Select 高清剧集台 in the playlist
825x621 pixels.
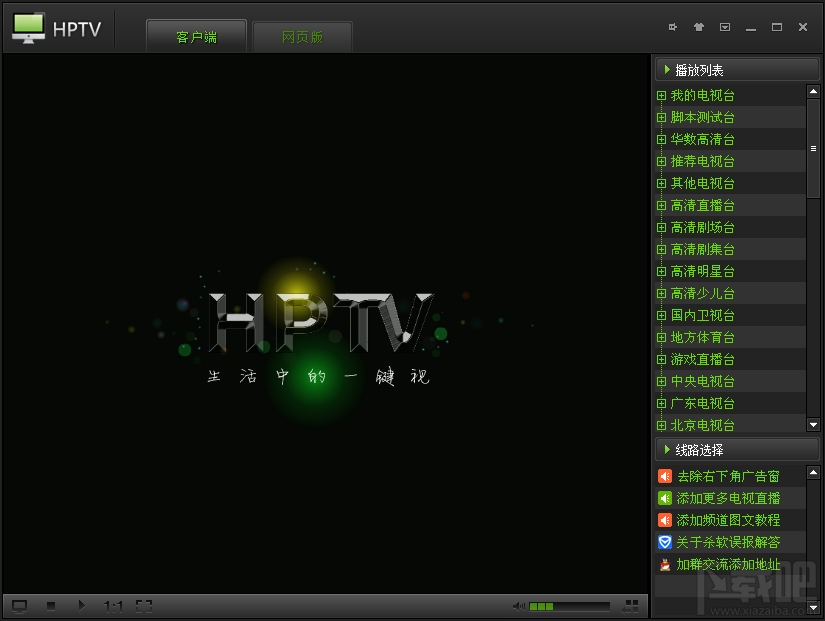(x=702, y=249)
